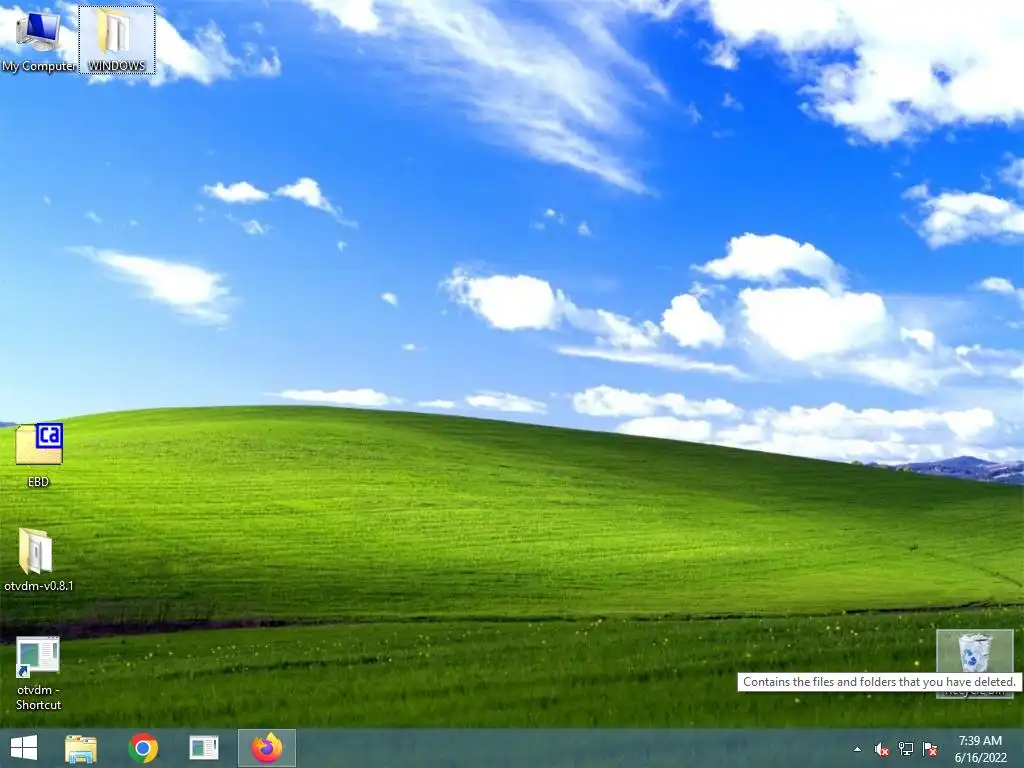Launch Google Chrome from the taskbar
1024x768 pixels.
[143, 748]
